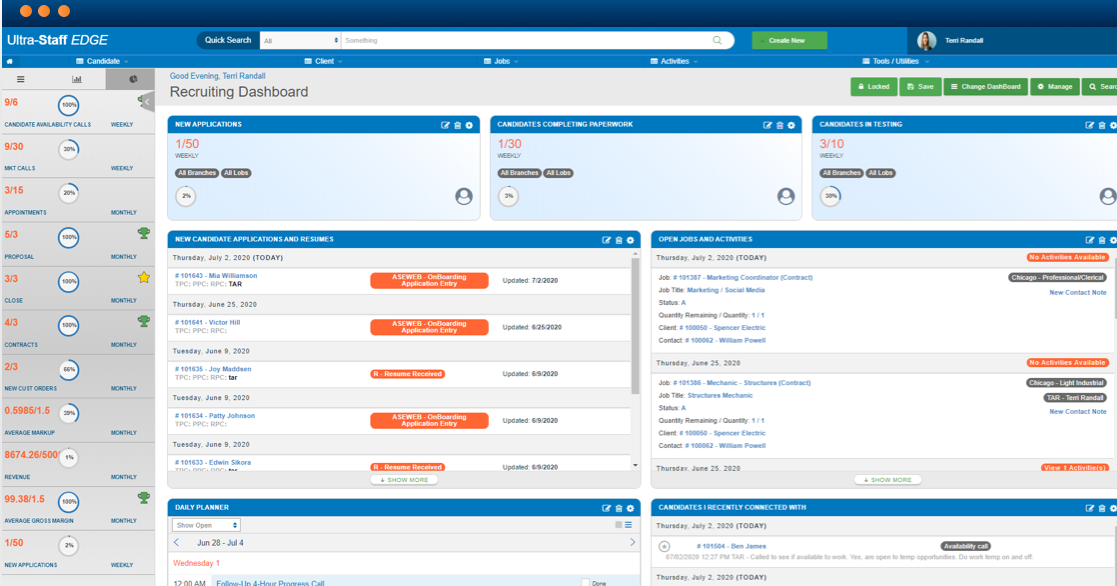The width and height of the screenshot is (1117, 586).
Task: Delete the Candidates Completing Paperwork widget
Action: pos(779,125)
